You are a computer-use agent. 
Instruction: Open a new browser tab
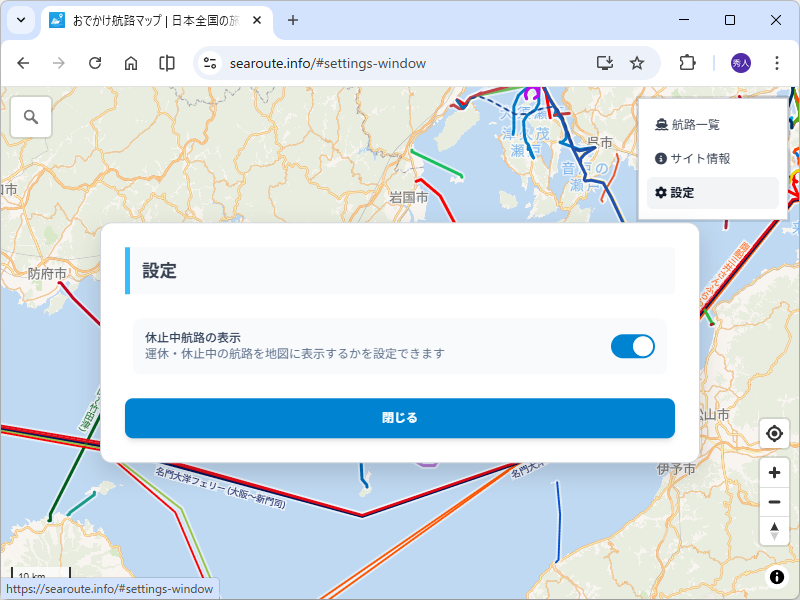[x=292, y=20]
